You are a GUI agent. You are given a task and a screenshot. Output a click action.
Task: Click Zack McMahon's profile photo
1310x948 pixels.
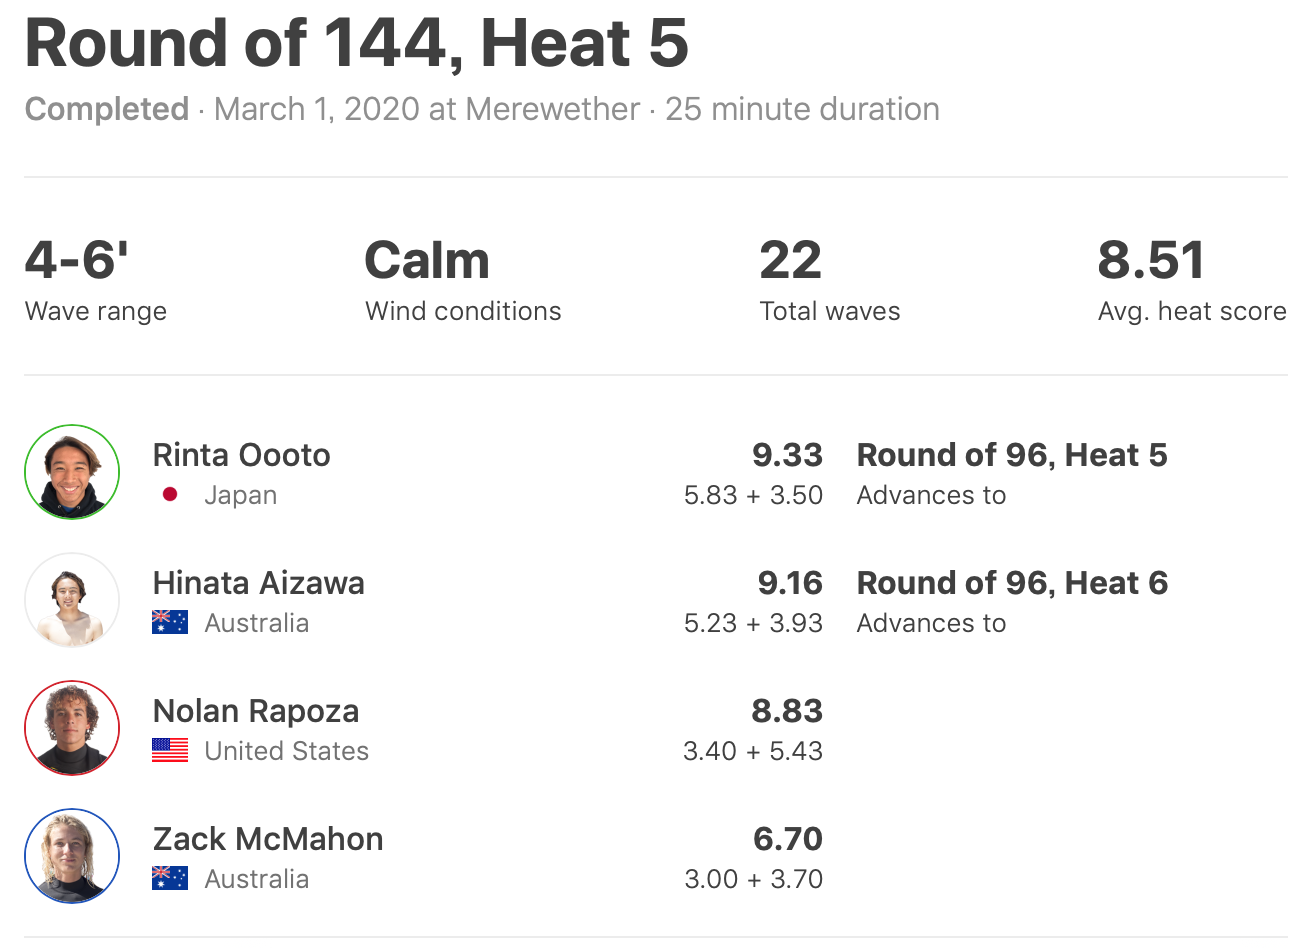tap(72, 857)
